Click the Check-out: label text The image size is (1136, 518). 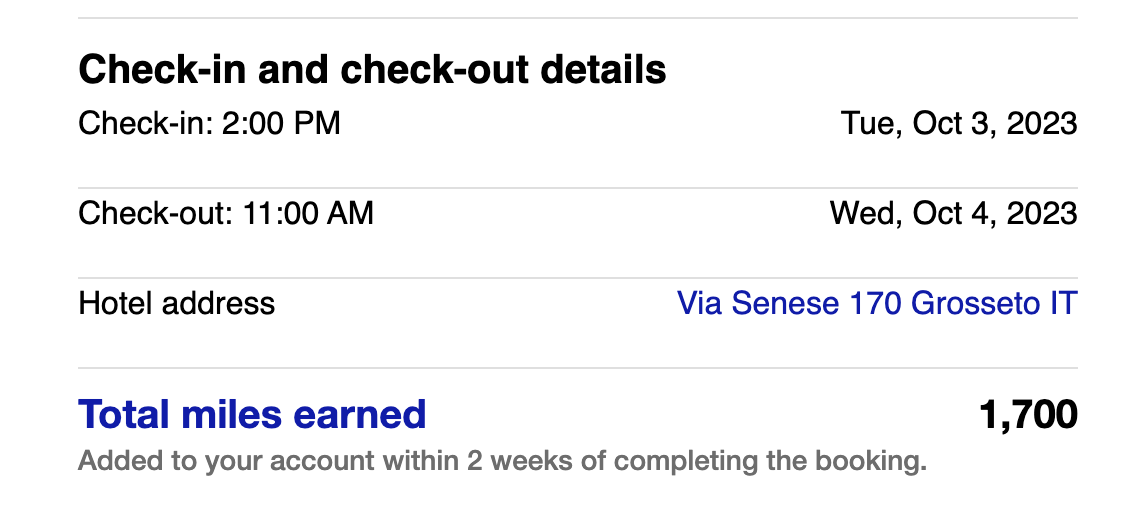pyautogui.click(x=157, y=213)
